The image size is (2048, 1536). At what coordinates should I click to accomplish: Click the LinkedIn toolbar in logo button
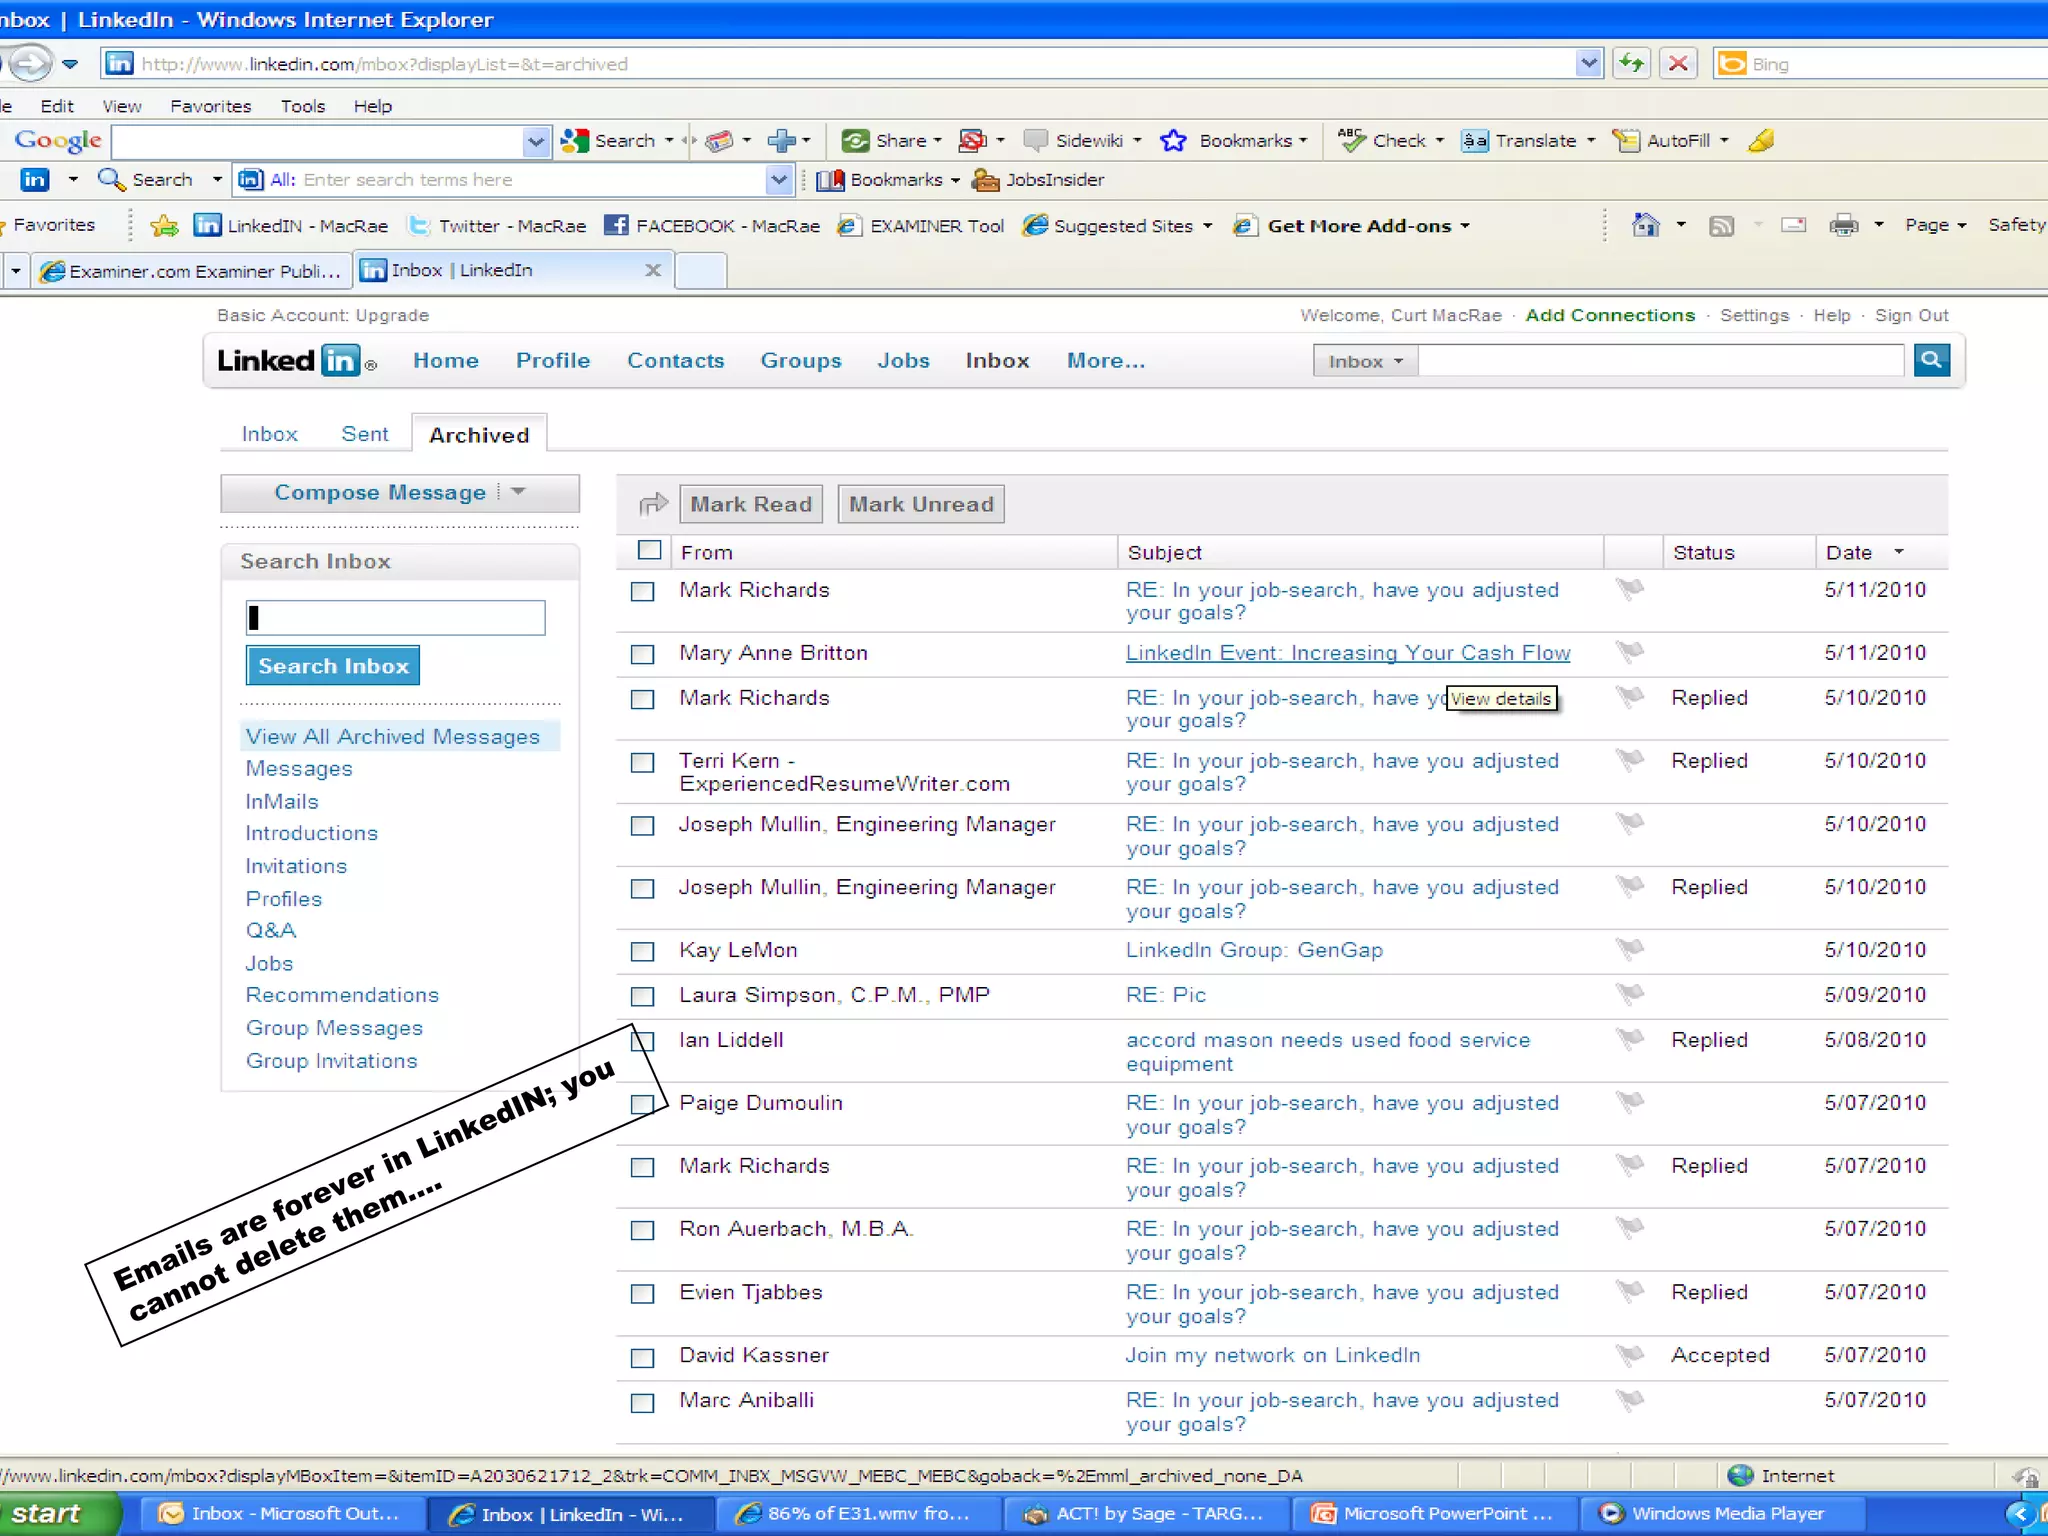(x=35, y=180)
